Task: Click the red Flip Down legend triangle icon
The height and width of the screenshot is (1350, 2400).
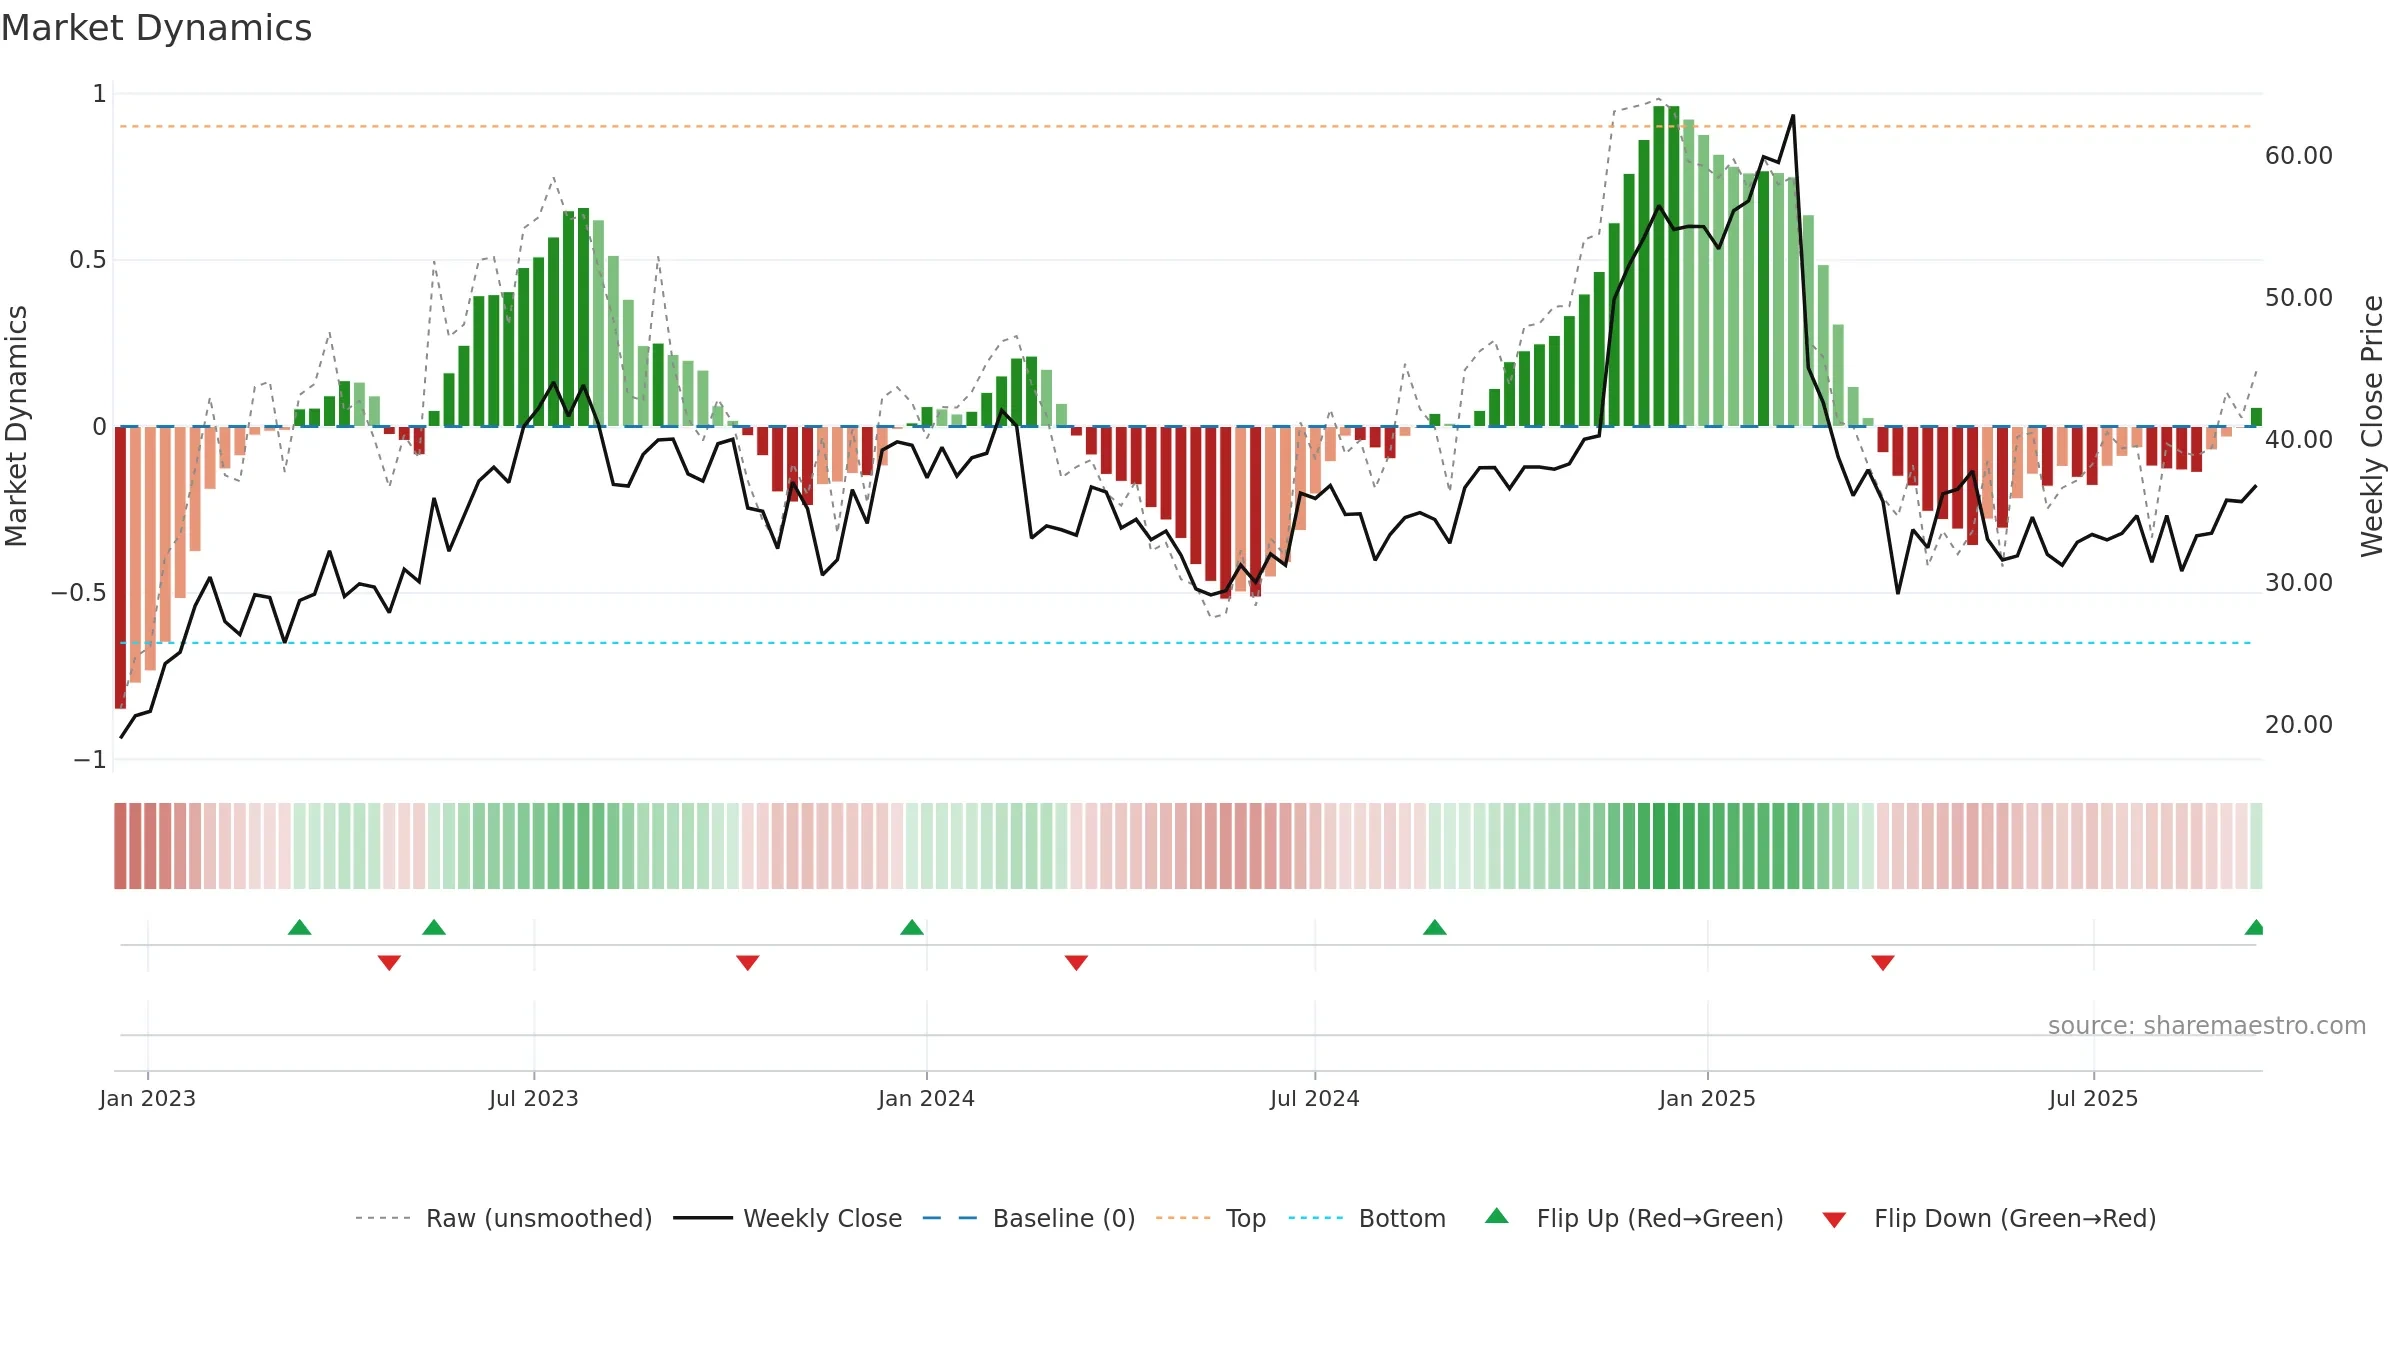Action: coord(1834,1220)
